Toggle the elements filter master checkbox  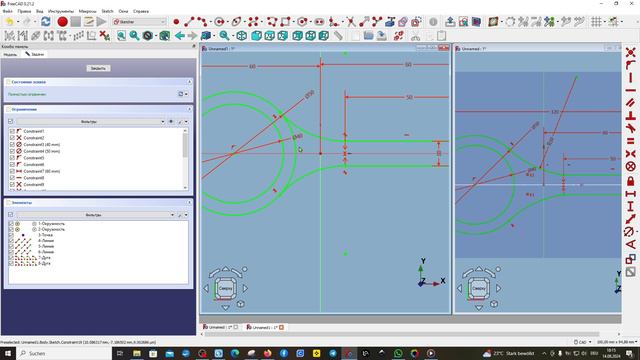pos(11,214)
